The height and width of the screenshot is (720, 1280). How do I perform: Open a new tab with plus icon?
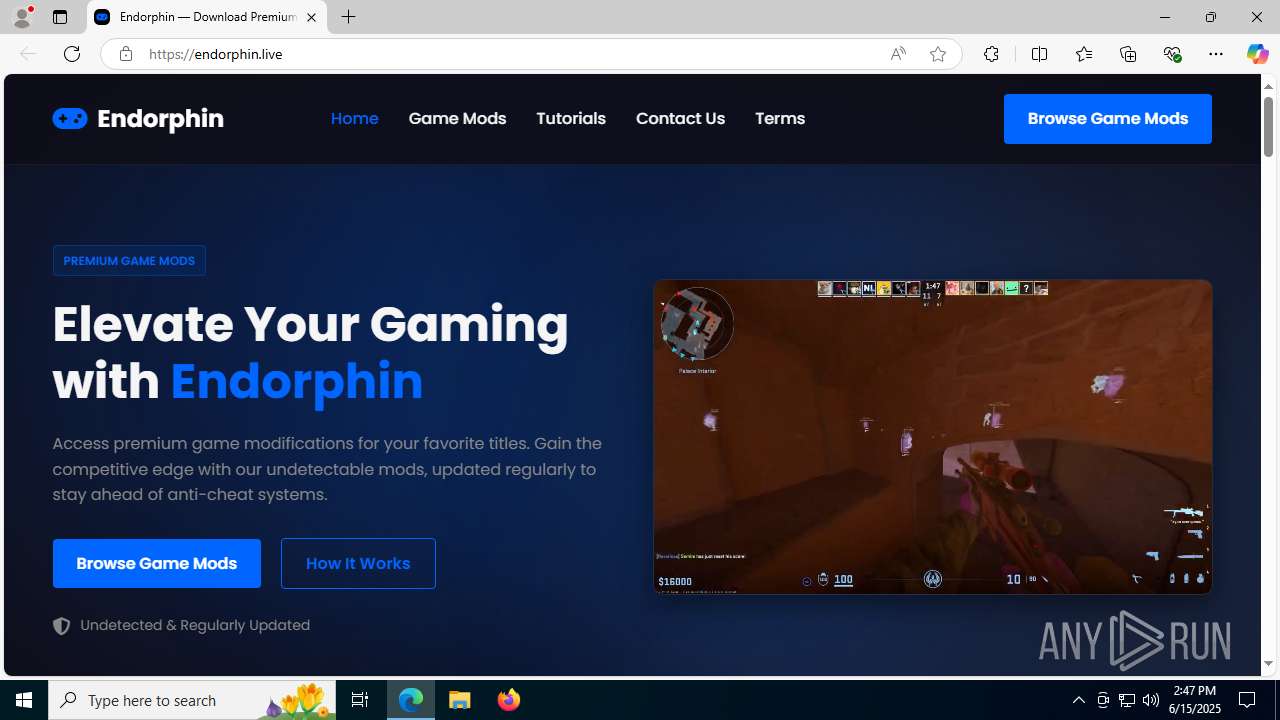(x=348, y=17)
